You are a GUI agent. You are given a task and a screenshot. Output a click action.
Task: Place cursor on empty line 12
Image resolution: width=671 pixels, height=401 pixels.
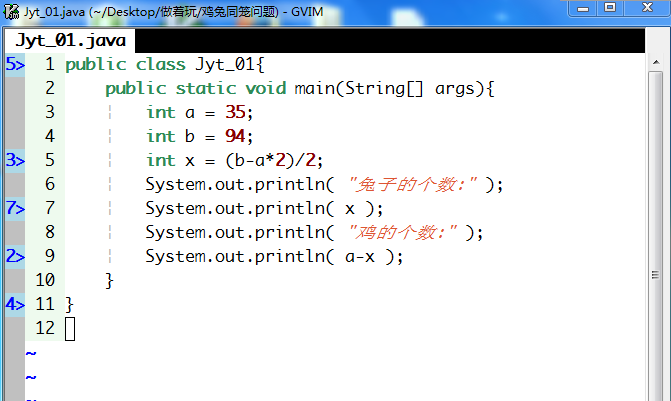click(x=70, y=329)
